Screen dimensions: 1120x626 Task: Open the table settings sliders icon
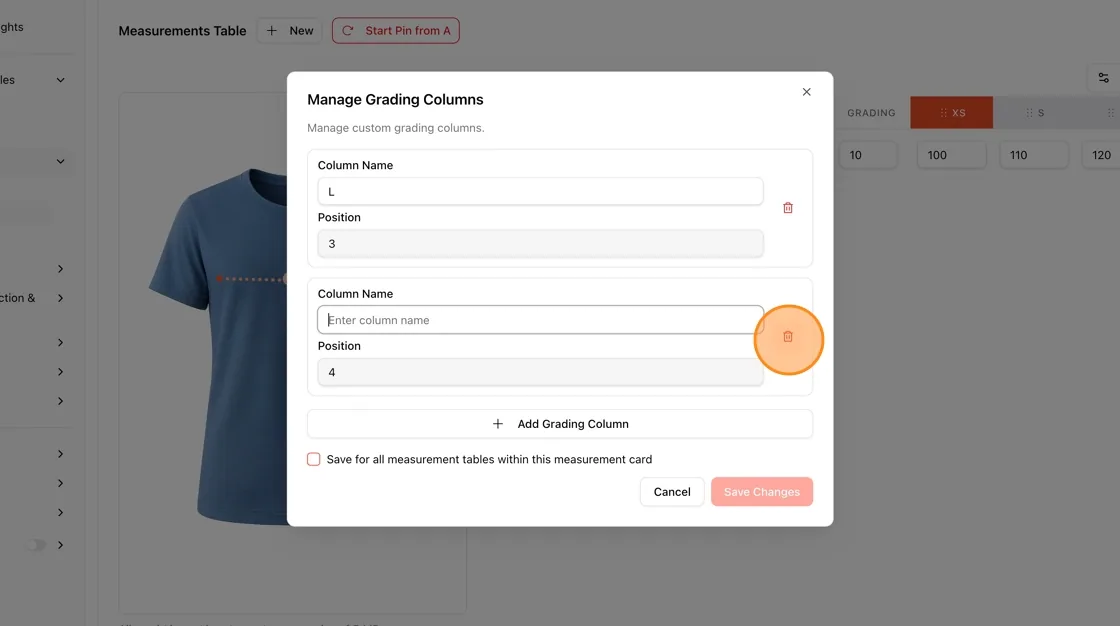click(1104, 78)
